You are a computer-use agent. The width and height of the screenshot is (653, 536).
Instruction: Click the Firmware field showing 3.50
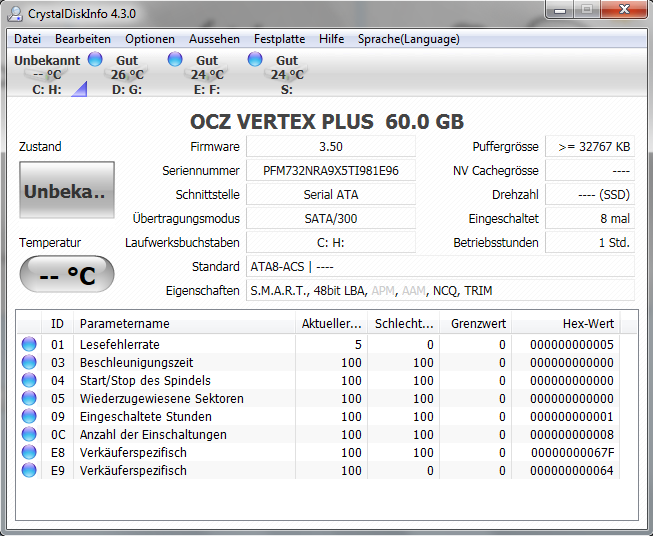(x=331, y=147)
